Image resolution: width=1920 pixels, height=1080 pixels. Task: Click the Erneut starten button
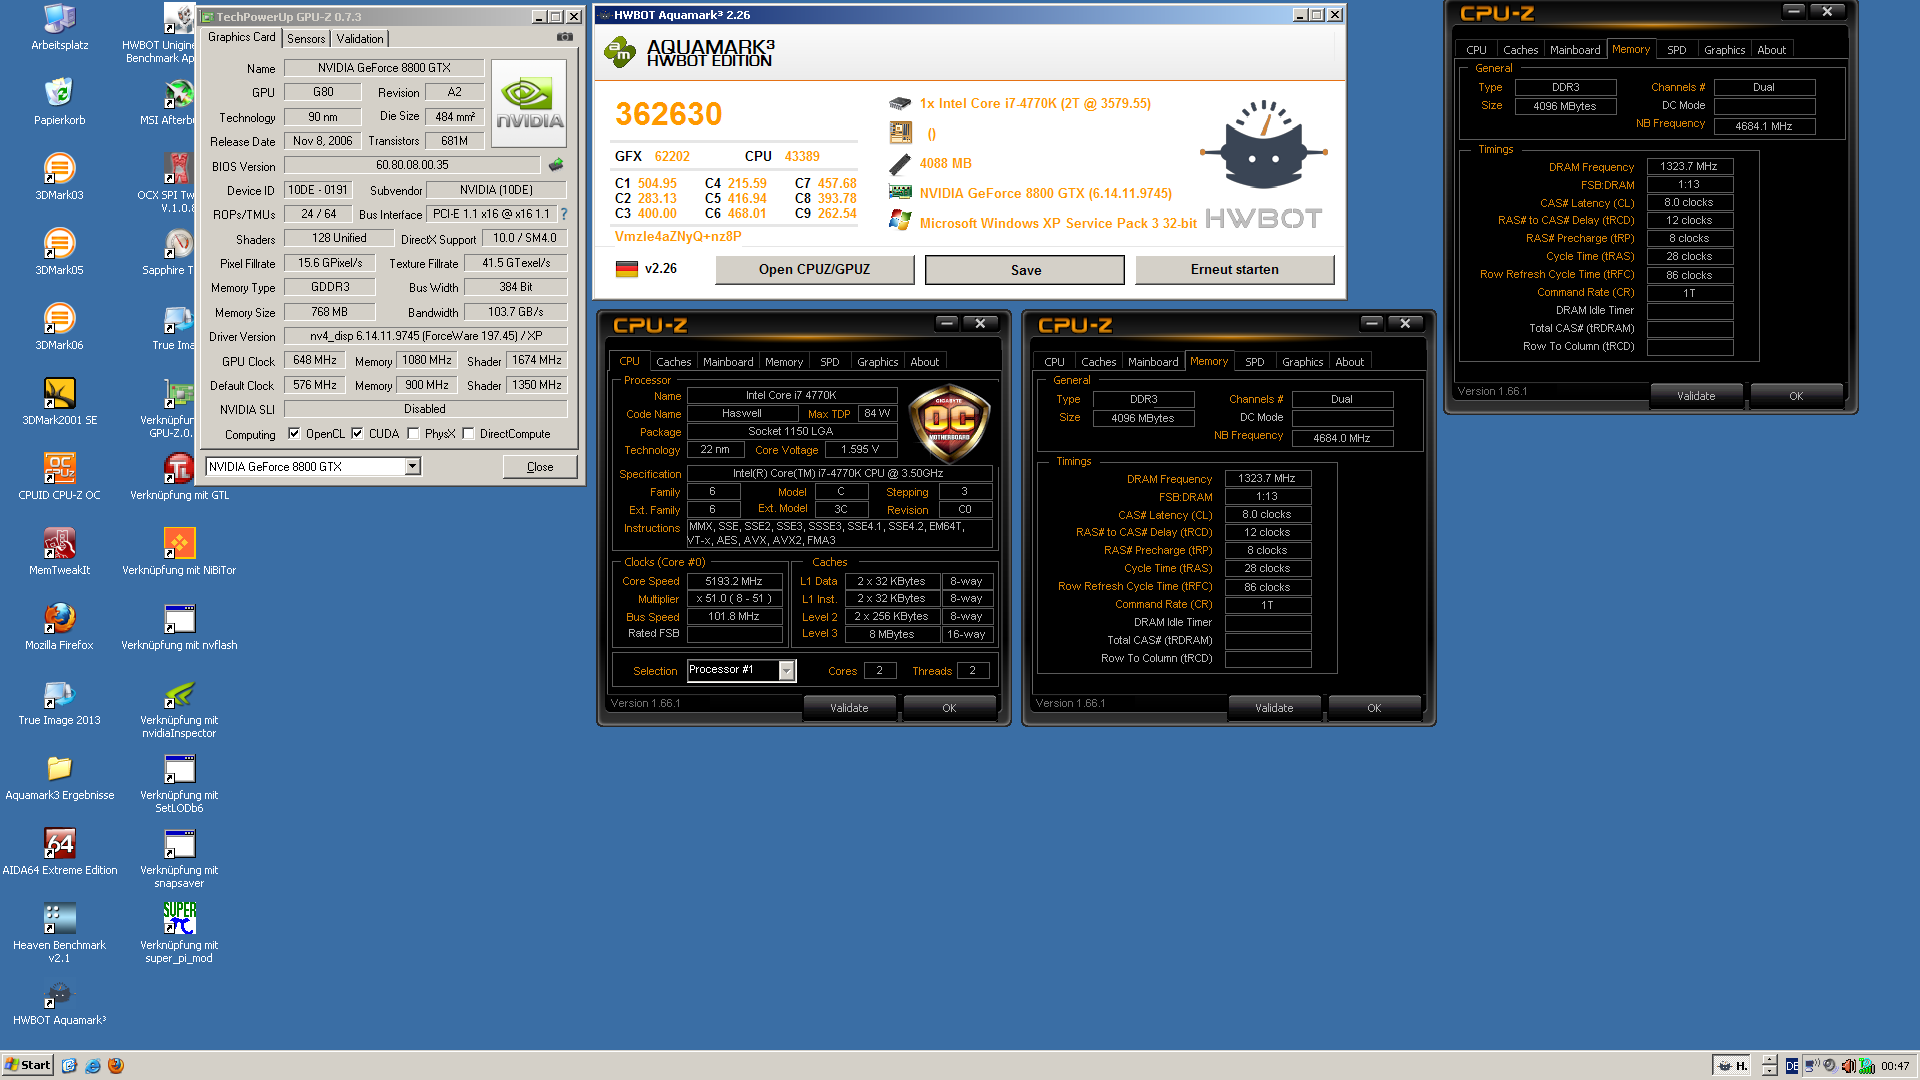pos(1234,270)
